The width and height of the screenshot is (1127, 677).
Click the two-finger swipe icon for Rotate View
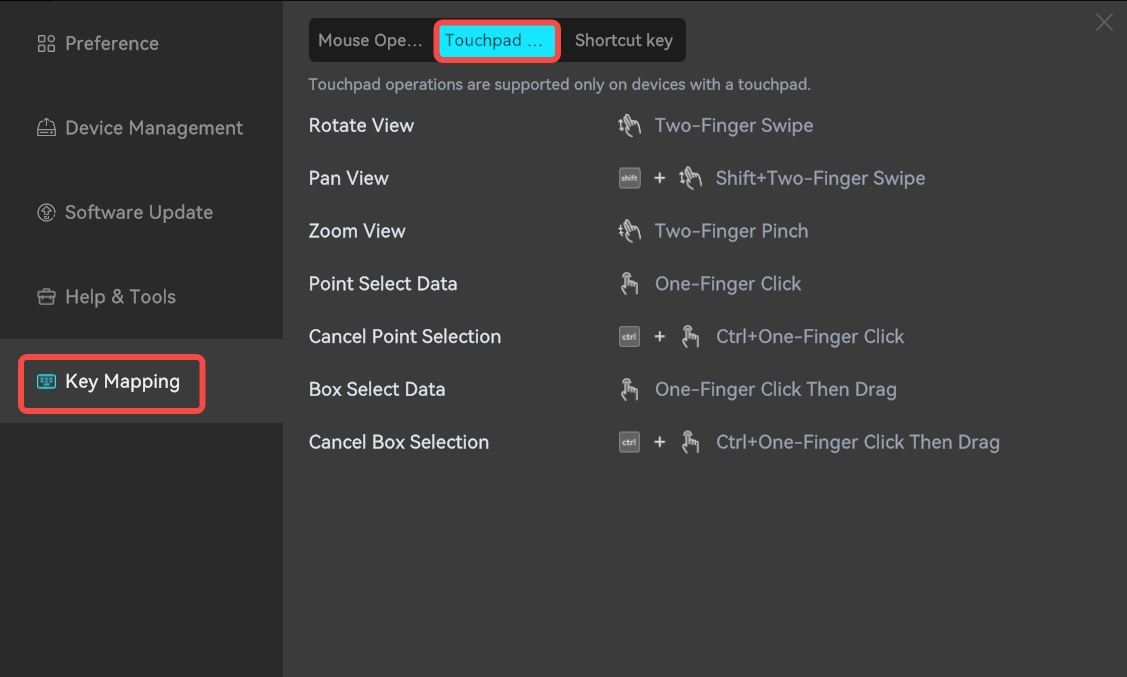tap(629, 125)
